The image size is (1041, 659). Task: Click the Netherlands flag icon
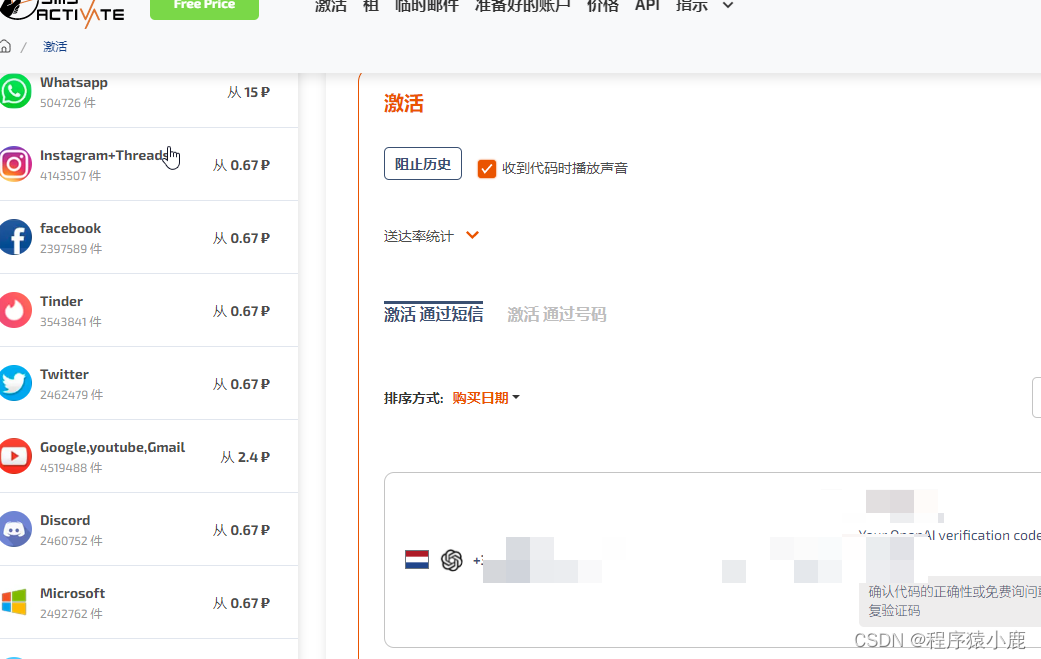[417, 559]
